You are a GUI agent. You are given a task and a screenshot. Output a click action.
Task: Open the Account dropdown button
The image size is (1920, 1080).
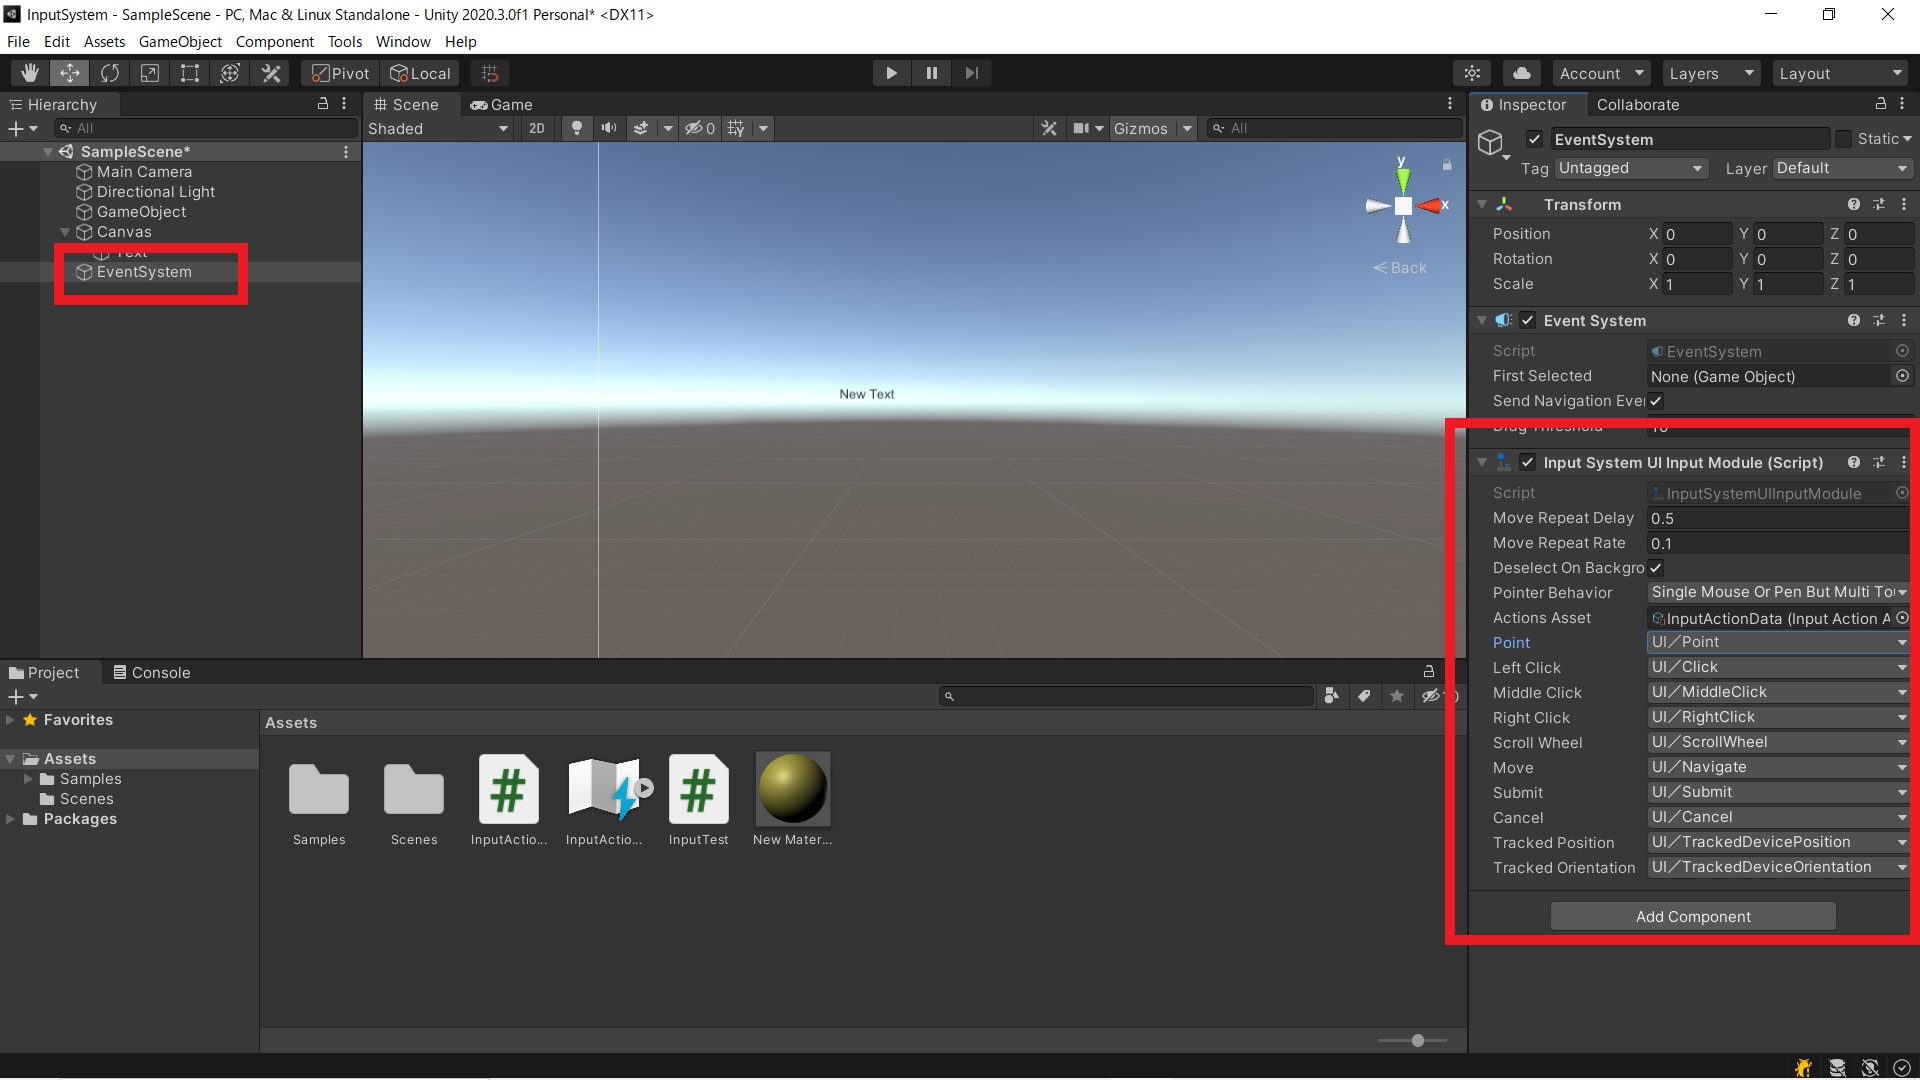(x=1600, y=72)
